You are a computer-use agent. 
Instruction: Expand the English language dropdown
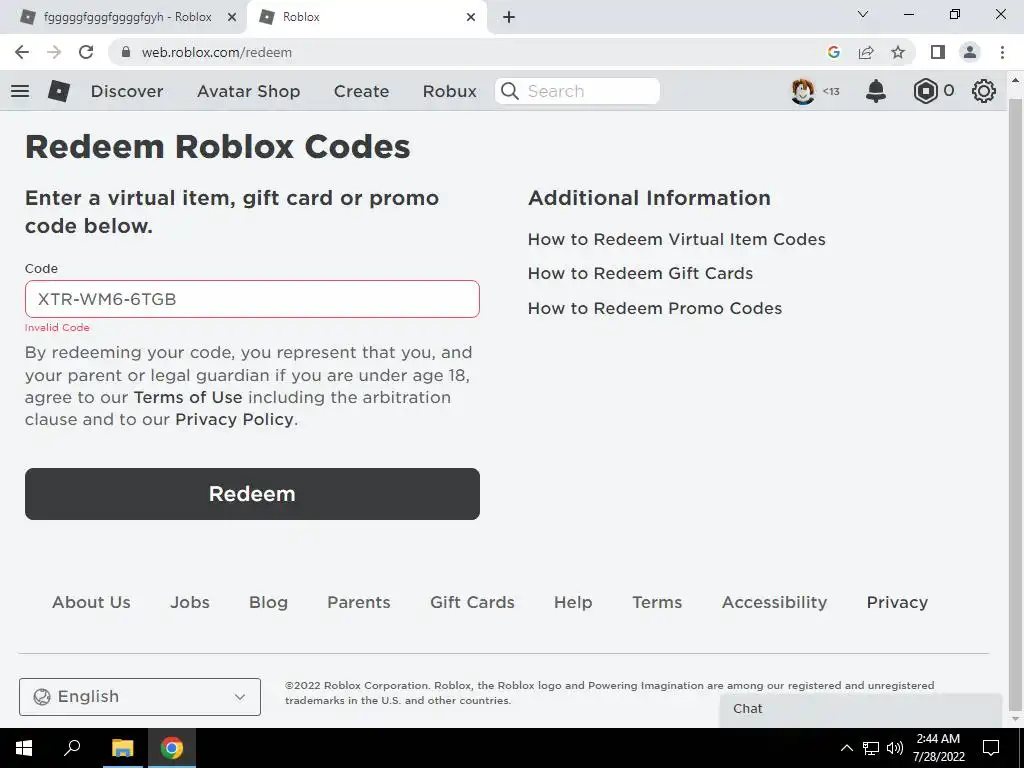click(140, 697)
